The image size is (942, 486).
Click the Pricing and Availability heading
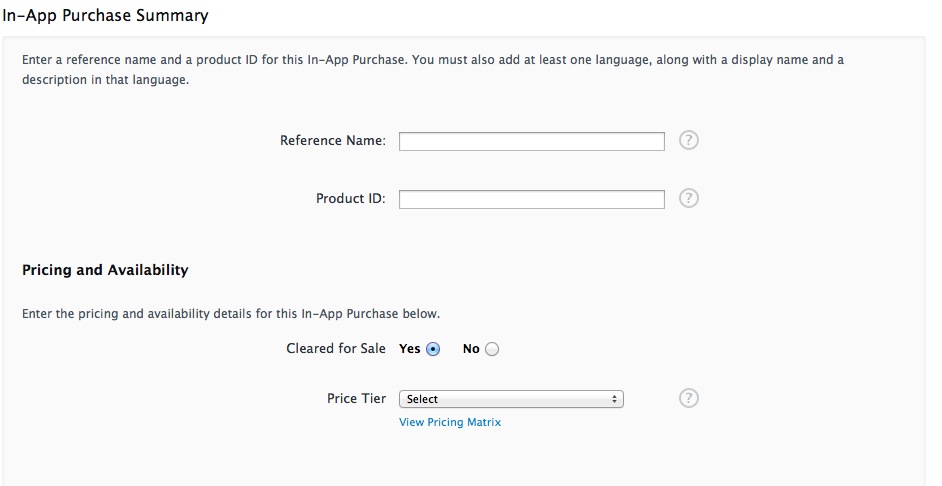point(105,270)
